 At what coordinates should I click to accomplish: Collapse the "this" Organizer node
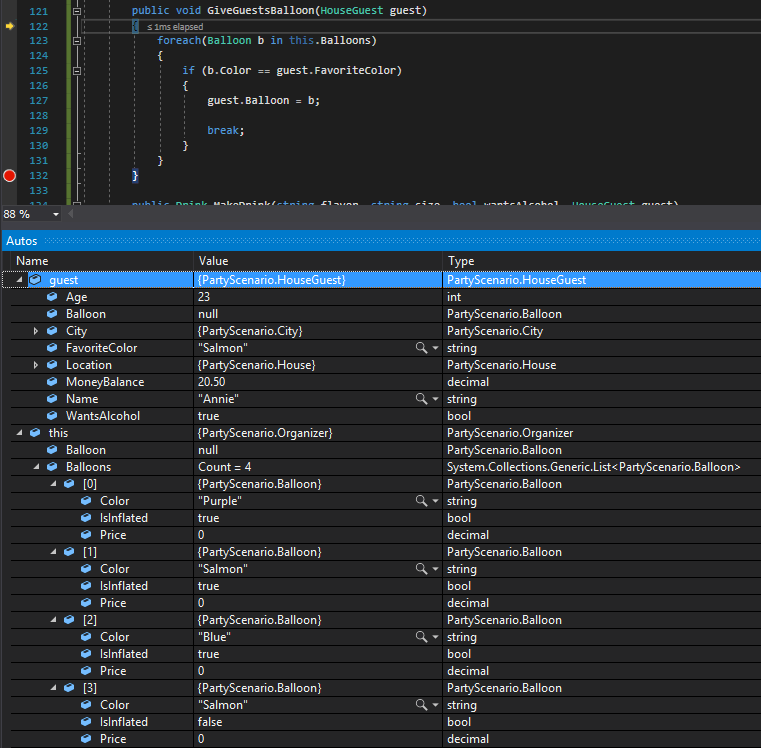click(19, 433)
